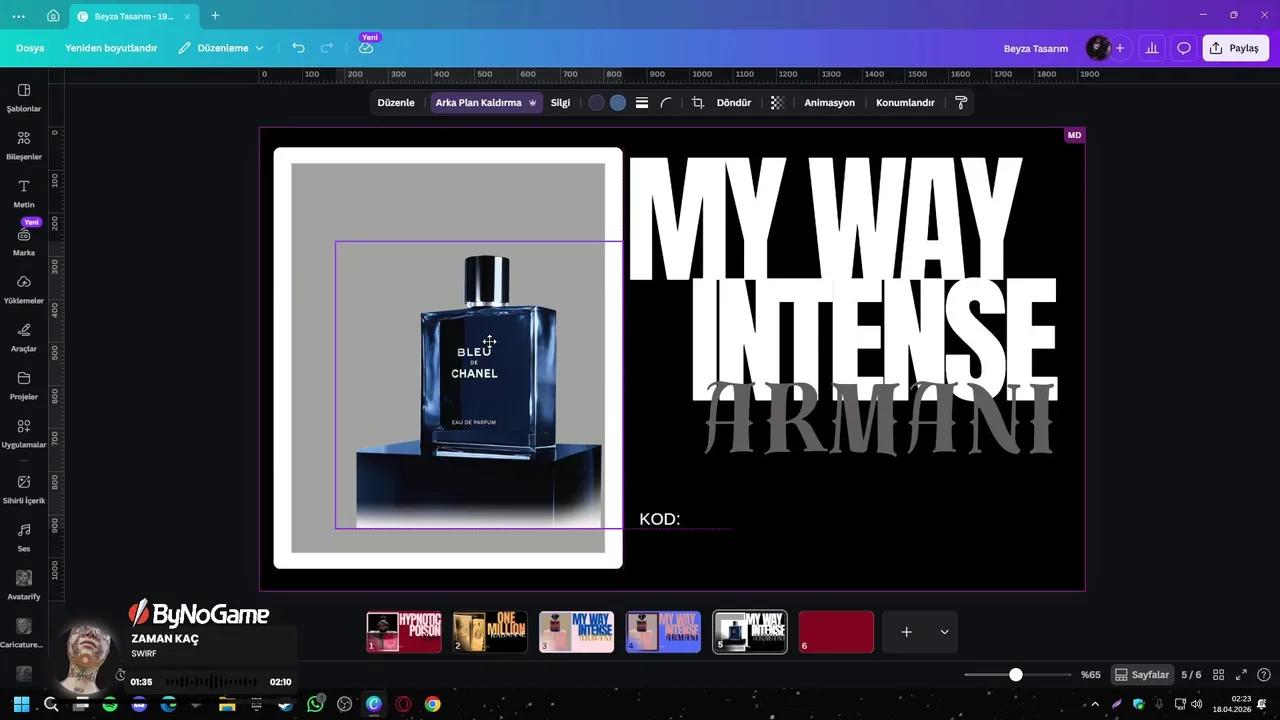Select the Silgi eraser option
The width and height of the screenshot is (1280, 720).
click(560, 103)
